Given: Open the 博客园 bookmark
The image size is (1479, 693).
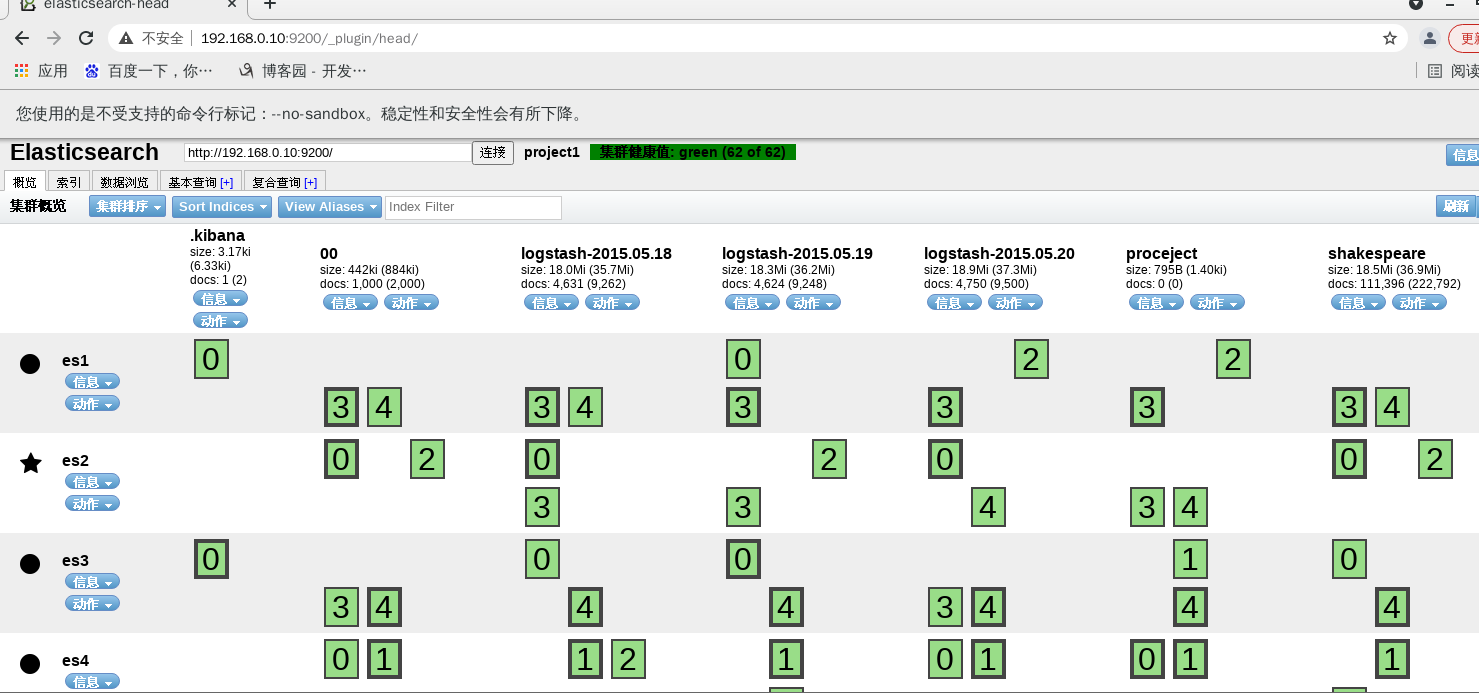Looking at the screenshot, I should coord(302,71).
